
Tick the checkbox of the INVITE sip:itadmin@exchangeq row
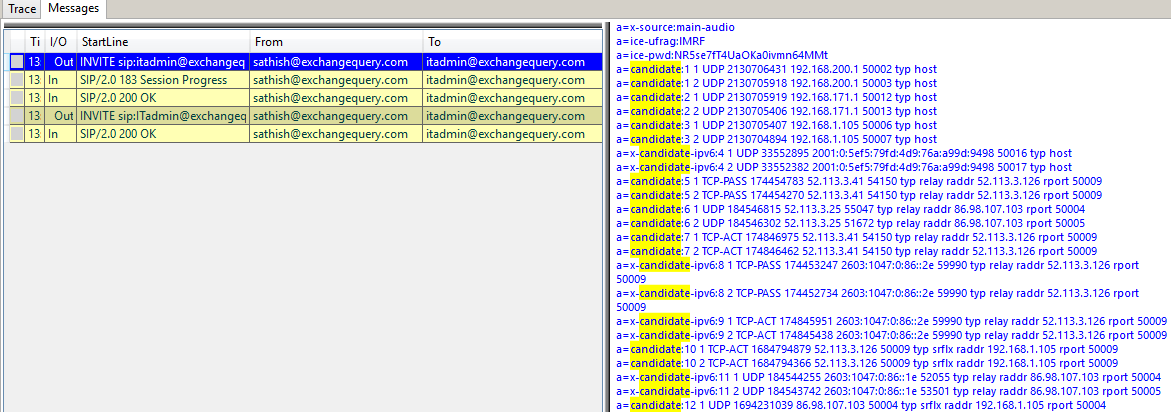[x=16, y=62]
